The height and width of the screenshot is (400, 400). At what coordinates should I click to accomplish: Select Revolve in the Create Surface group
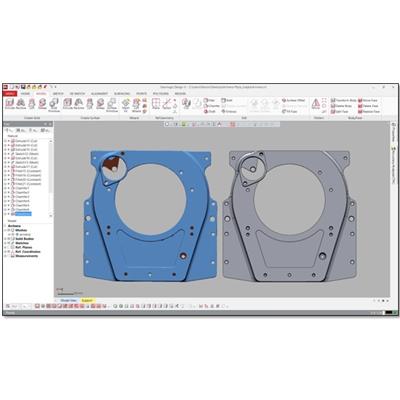79,104
